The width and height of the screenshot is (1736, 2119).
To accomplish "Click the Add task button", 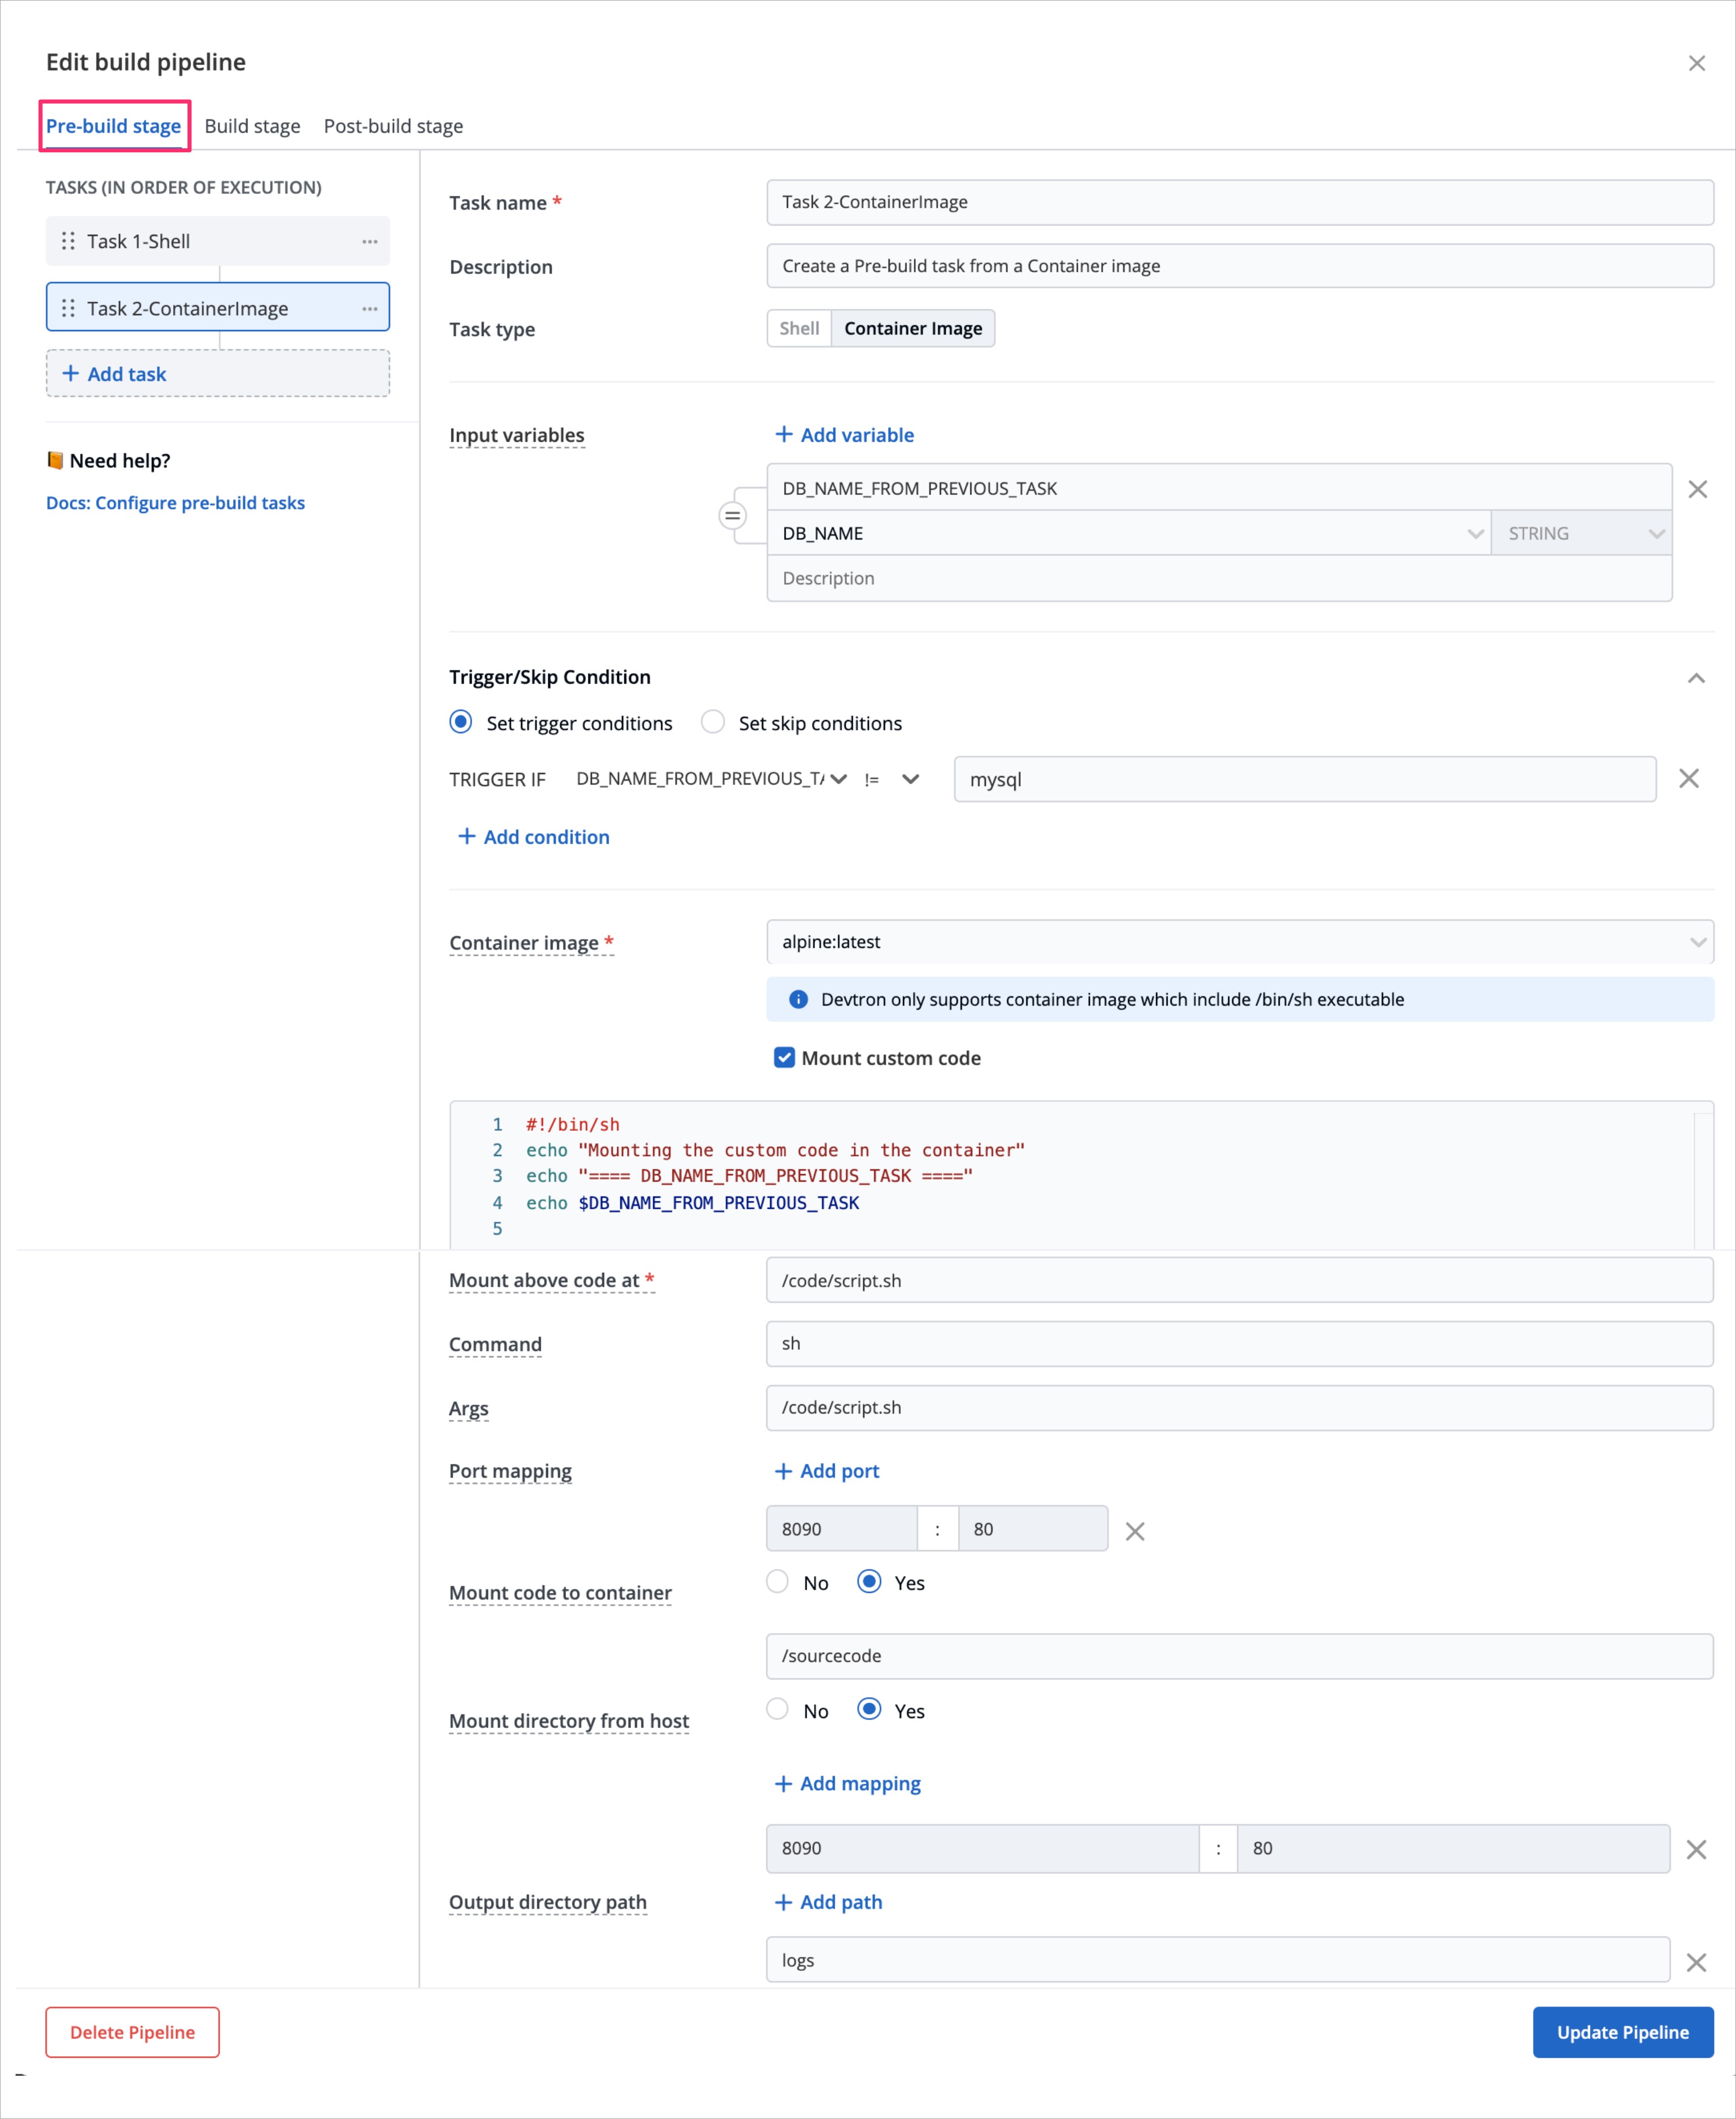I will pos(217,373).
